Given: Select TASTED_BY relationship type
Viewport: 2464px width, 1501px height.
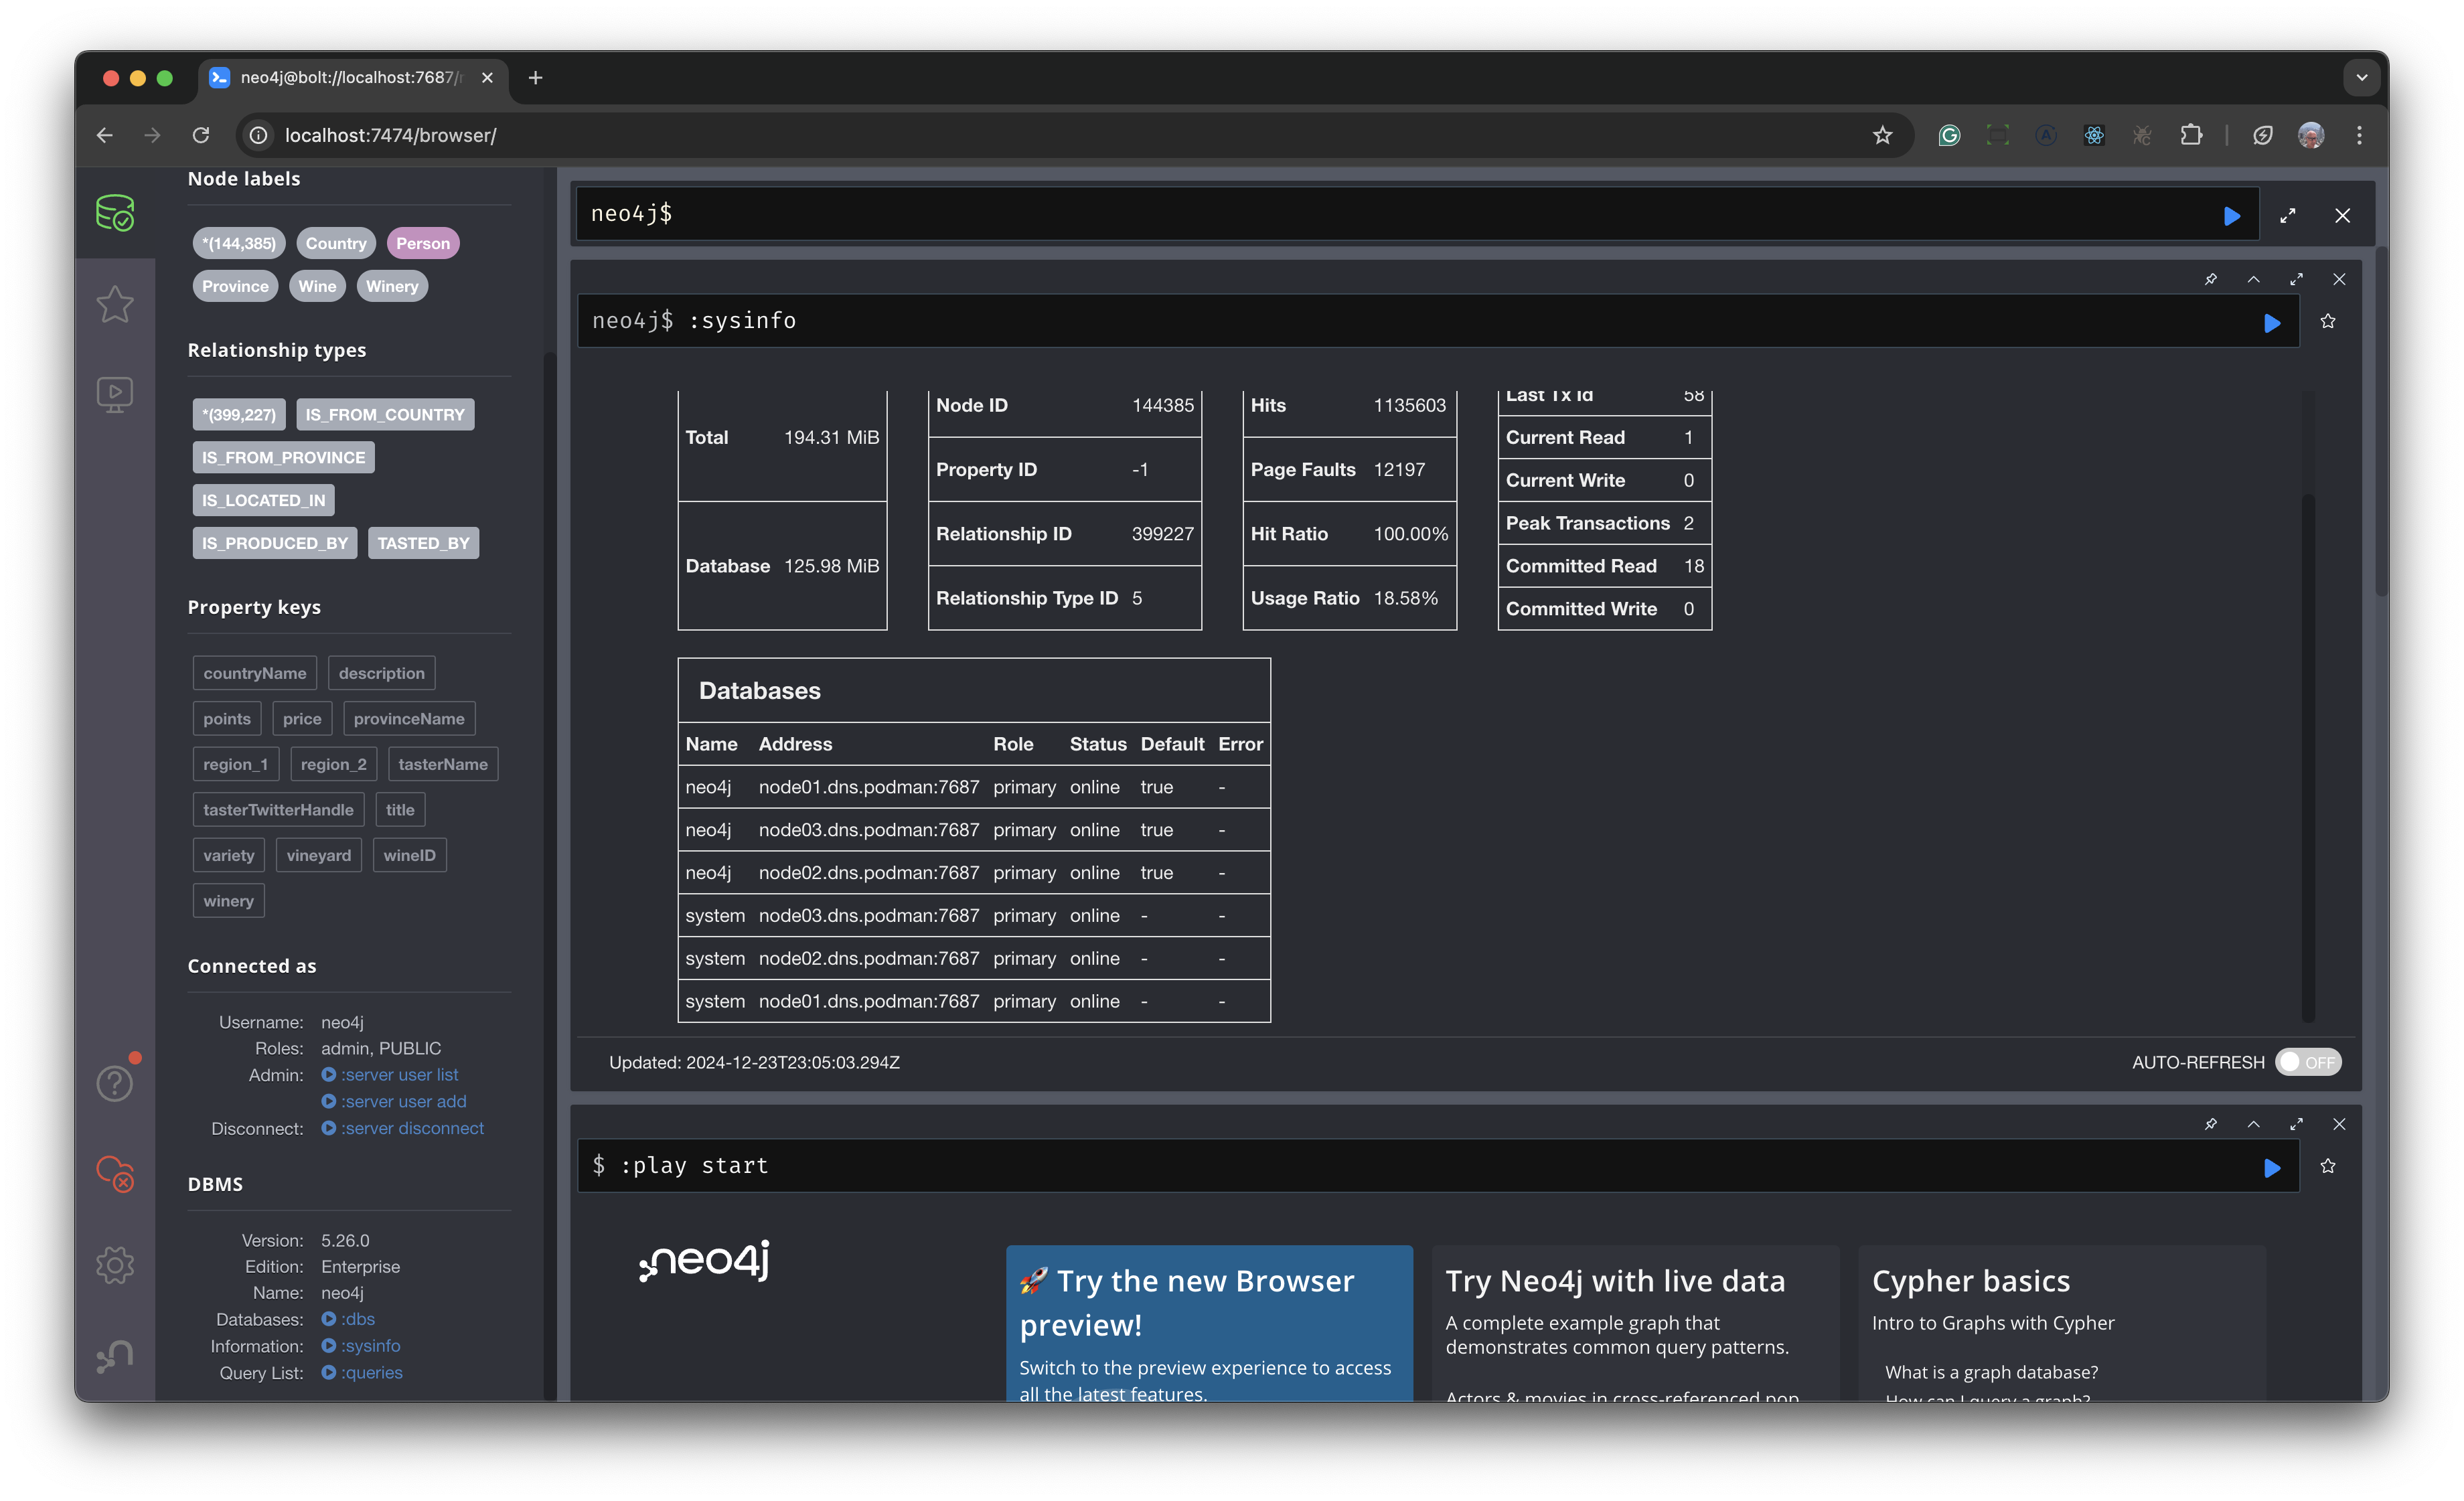Looking at the screenshot, I should [423, 543].
